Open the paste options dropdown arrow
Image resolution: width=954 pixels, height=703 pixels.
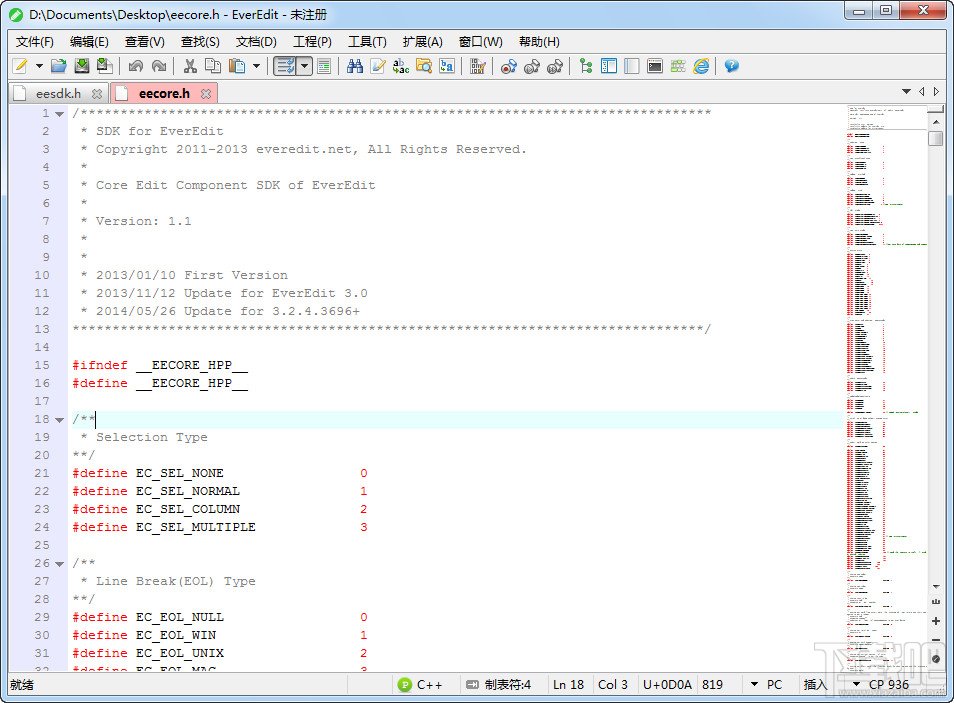tap(256, 66)
